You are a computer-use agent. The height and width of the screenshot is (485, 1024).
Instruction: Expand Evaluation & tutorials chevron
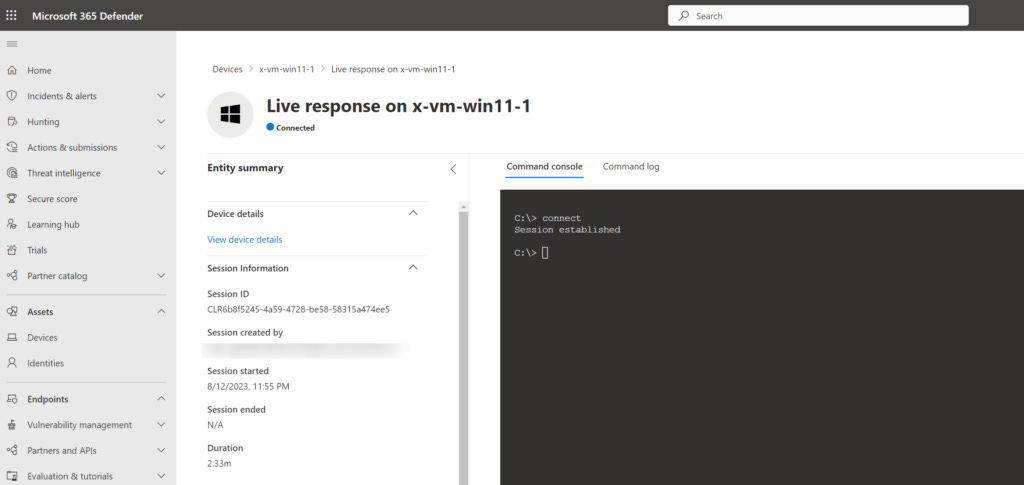tap(161, 476)
